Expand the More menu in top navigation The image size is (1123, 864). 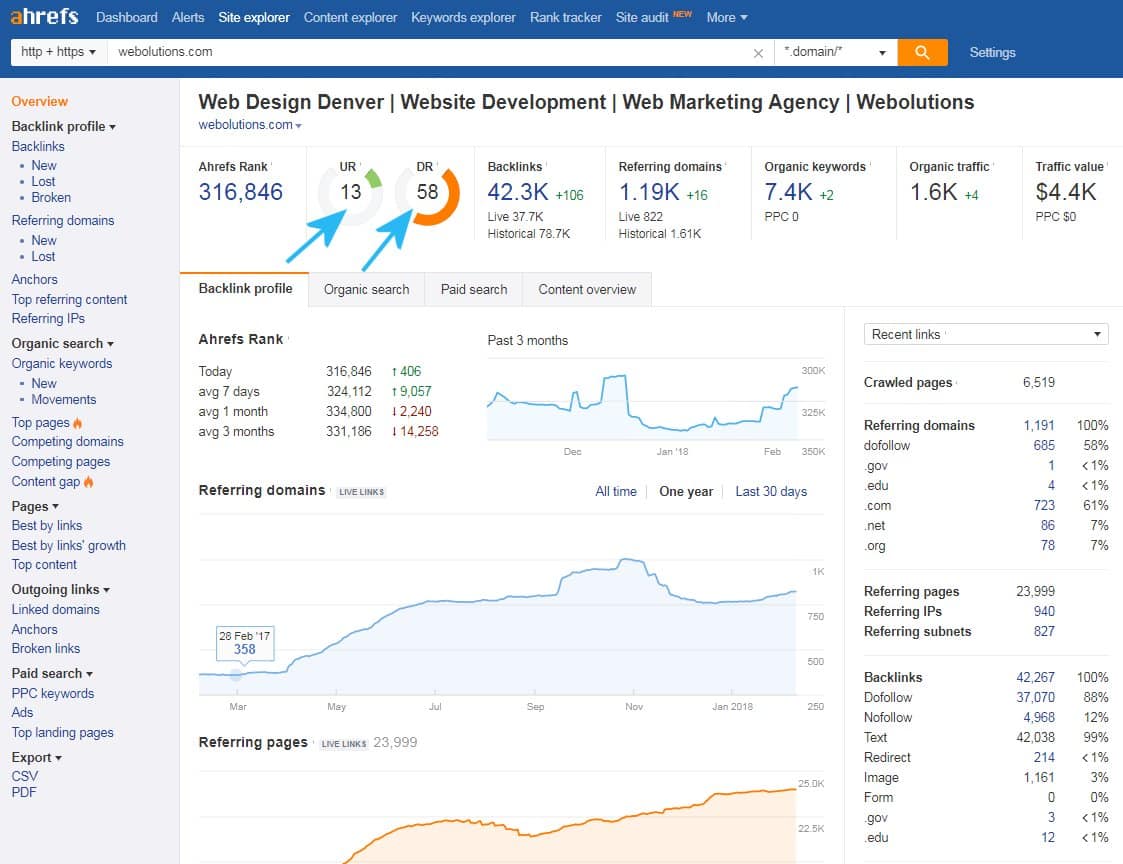coord(726,17)
